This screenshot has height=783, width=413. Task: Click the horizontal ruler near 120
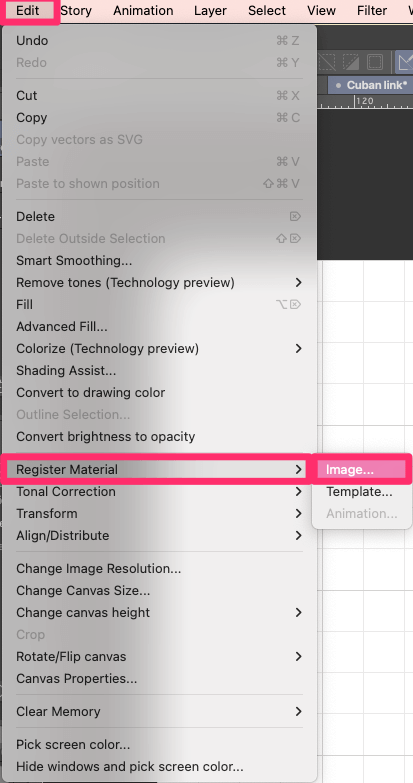point(364,101)
